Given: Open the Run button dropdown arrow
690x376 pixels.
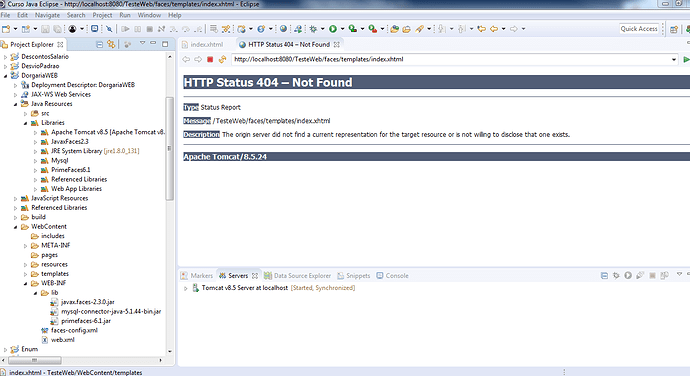Looking at the screenshot, I should click(x=342, y=29).
